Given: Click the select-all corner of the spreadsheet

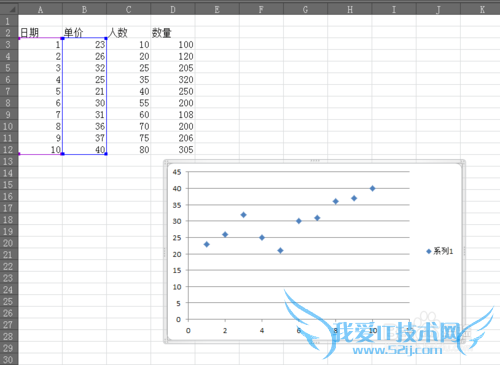Looking at the screenshot, I should 9,9.
